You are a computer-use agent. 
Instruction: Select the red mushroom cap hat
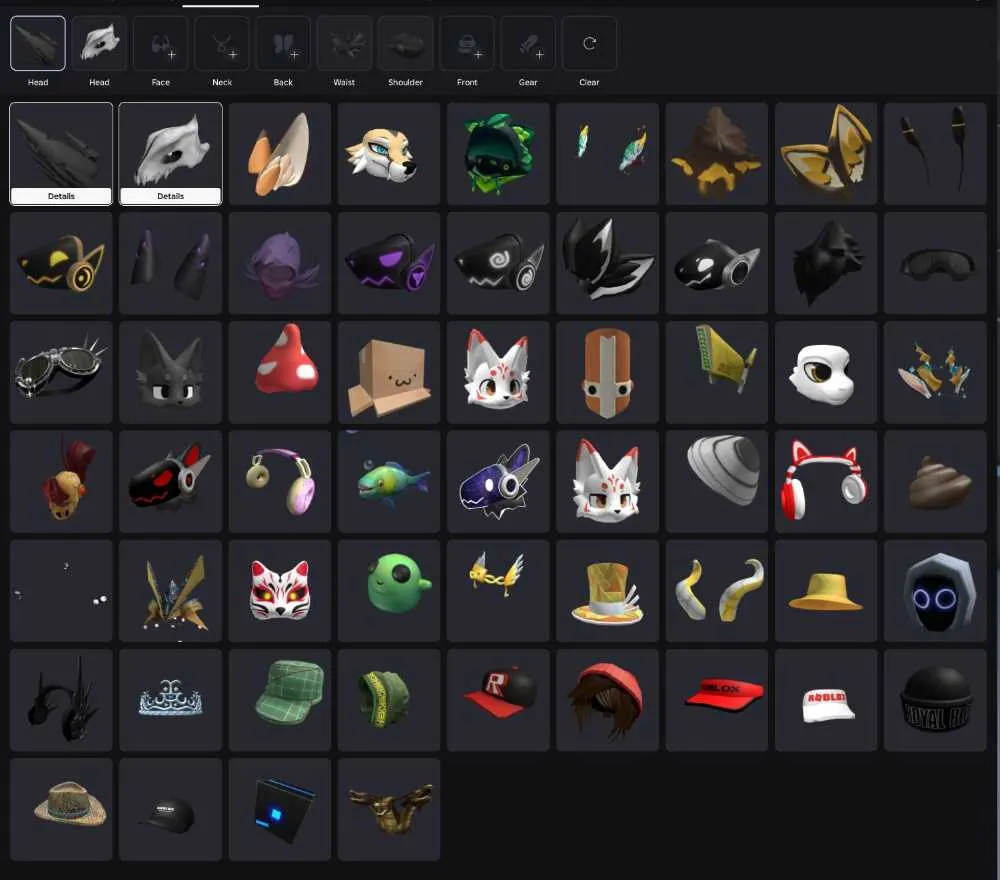point(280,372)
